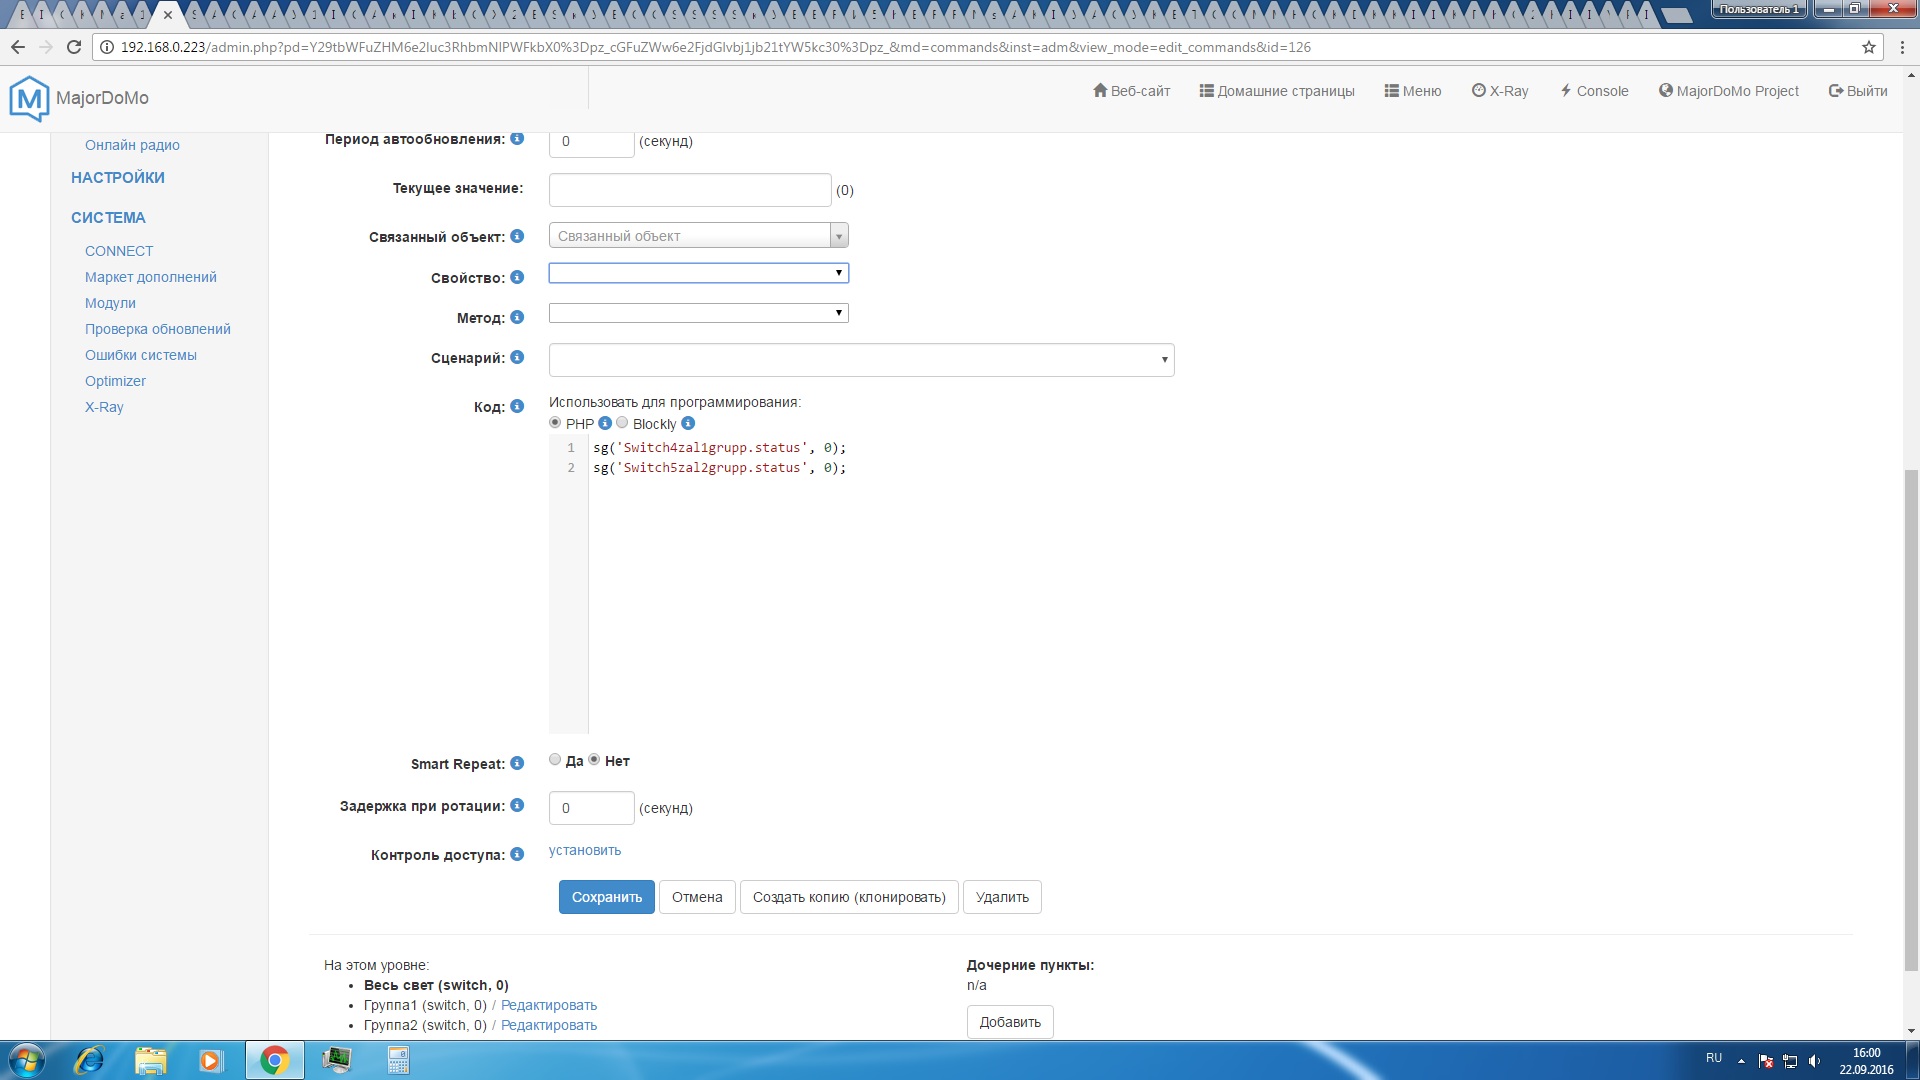Click info icon next to Blockly option
The width and height of the screenshot is (1920, 1080).
point(688,423)
